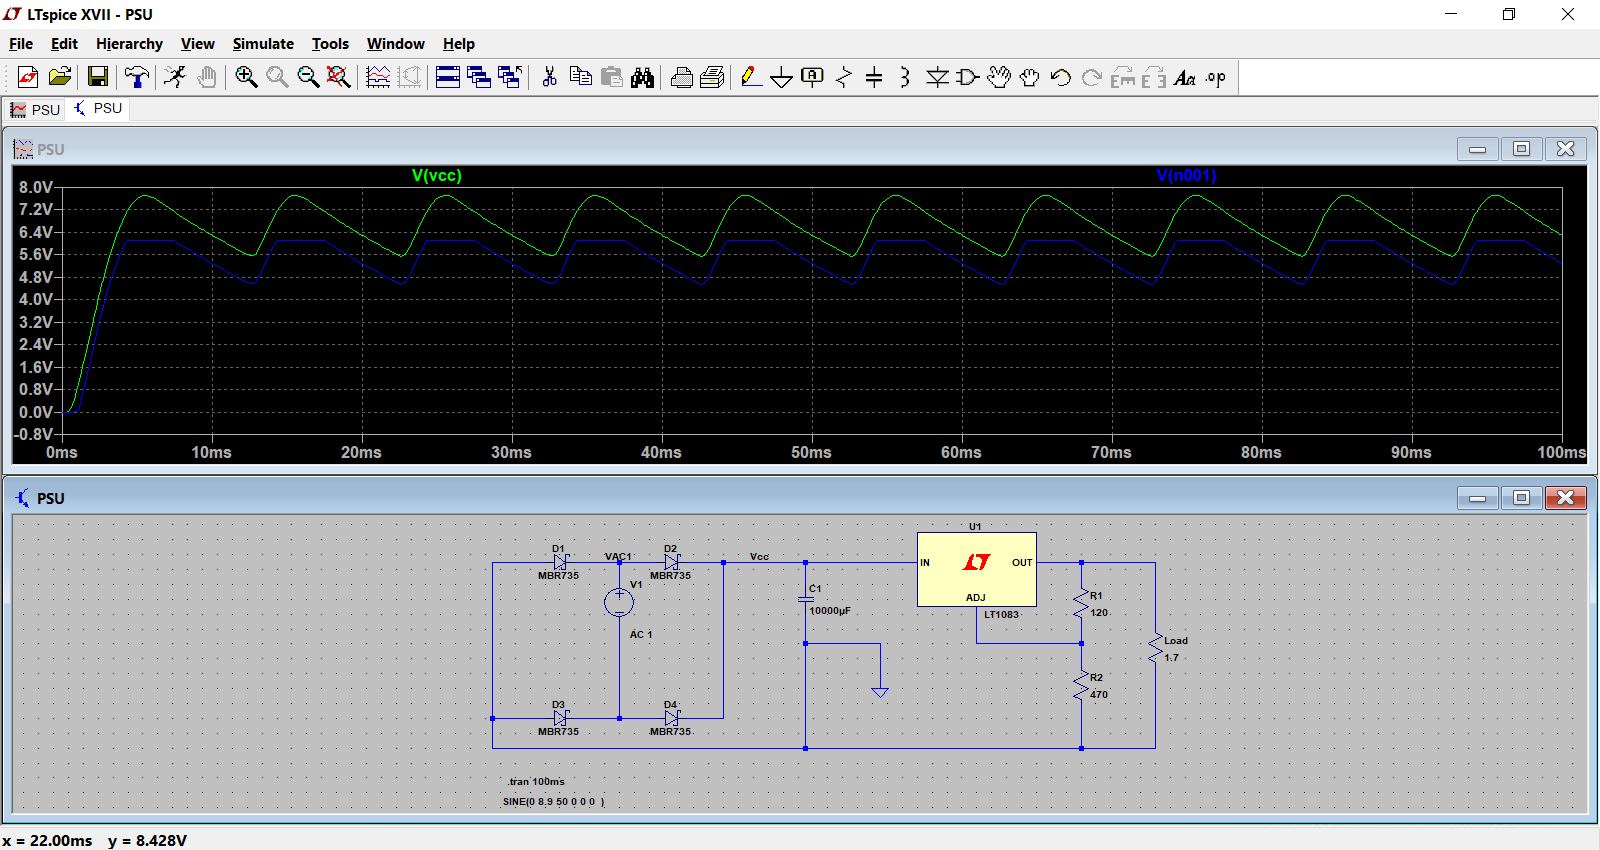Click the V(n001) trace label

point(1186,176)
